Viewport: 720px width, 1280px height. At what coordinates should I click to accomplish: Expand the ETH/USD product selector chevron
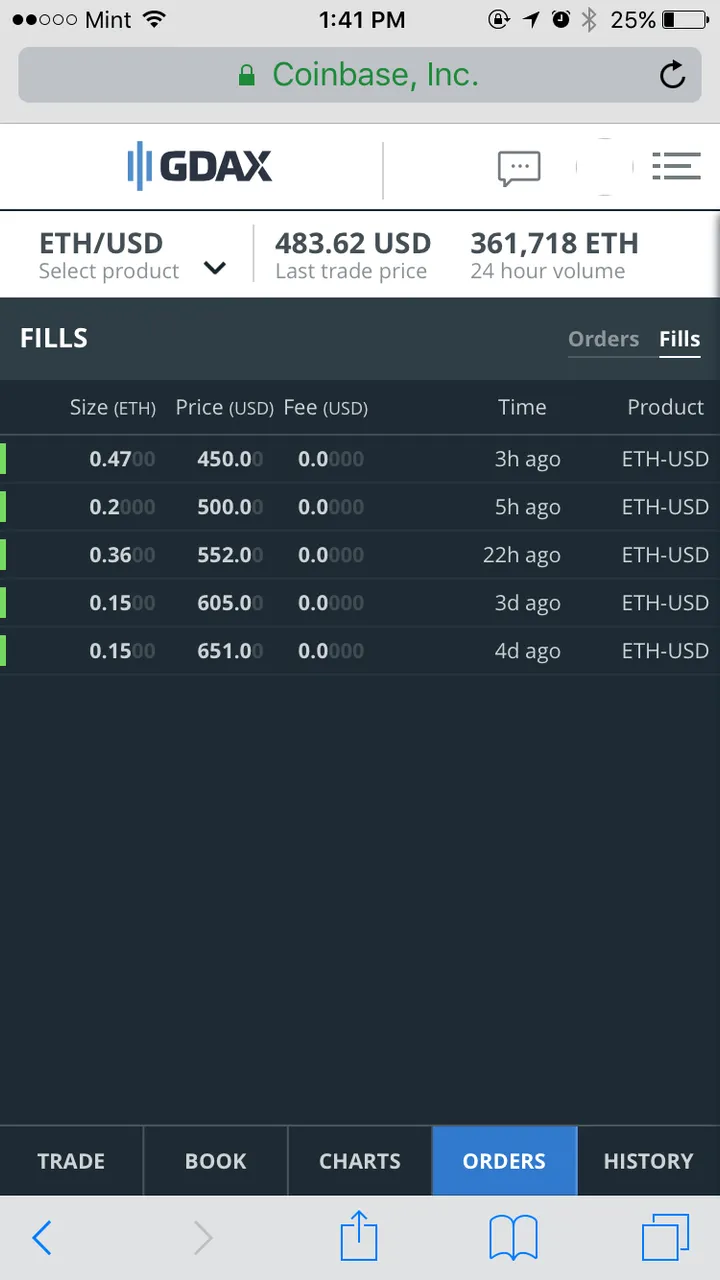pyautogui.click(x=215, y=268)
